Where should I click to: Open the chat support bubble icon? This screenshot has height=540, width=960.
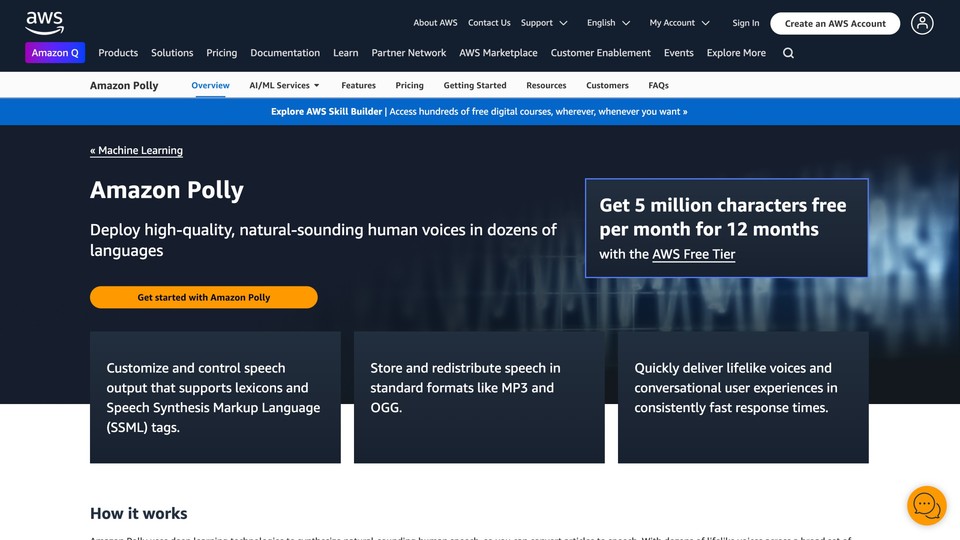[x=926, y=506]
